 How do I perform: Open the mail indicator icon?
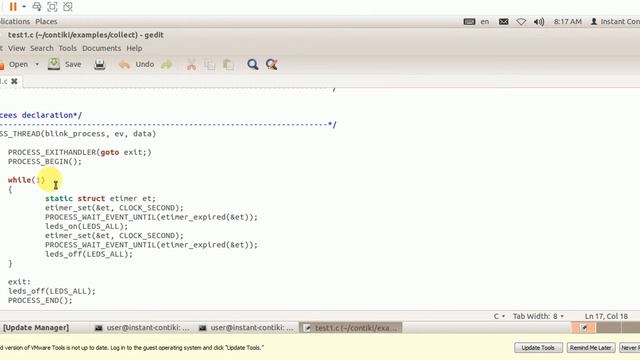click(x=504, y=22)
